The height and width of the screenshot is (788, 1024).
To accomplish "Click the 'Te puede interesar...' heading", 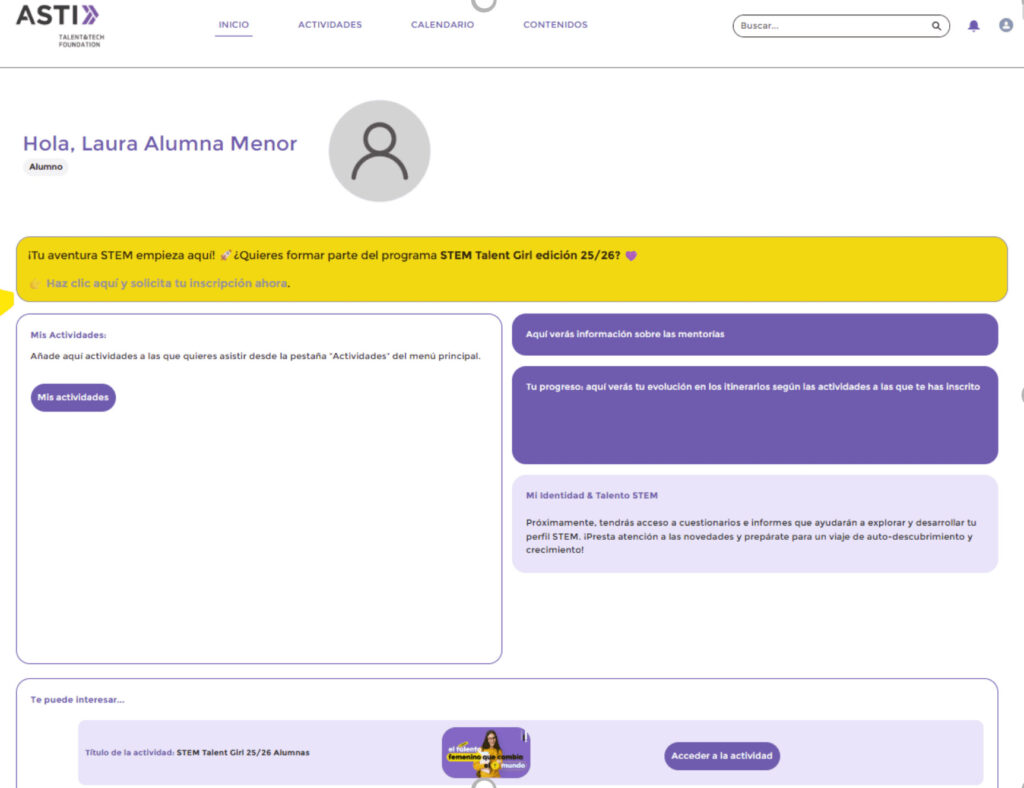I will 77,700.
